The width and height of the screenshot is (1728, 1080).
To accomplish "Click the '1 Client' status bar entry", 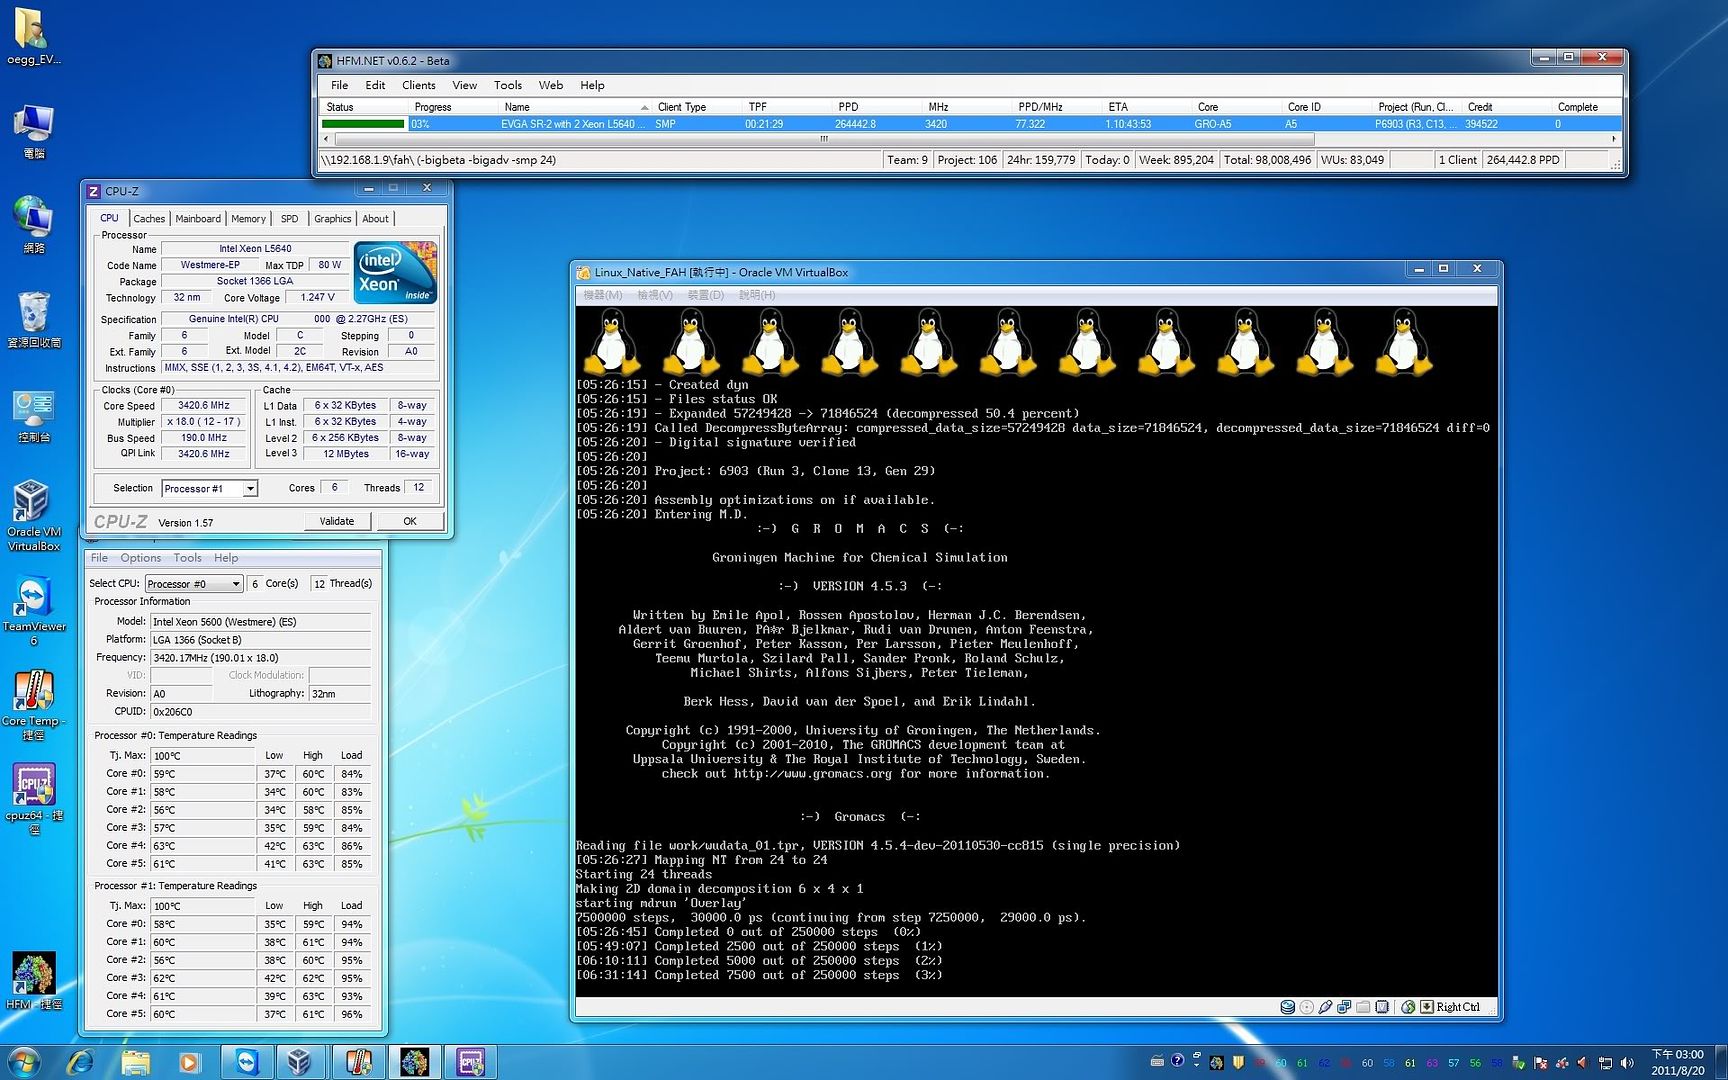I will tap(1457, 160).
